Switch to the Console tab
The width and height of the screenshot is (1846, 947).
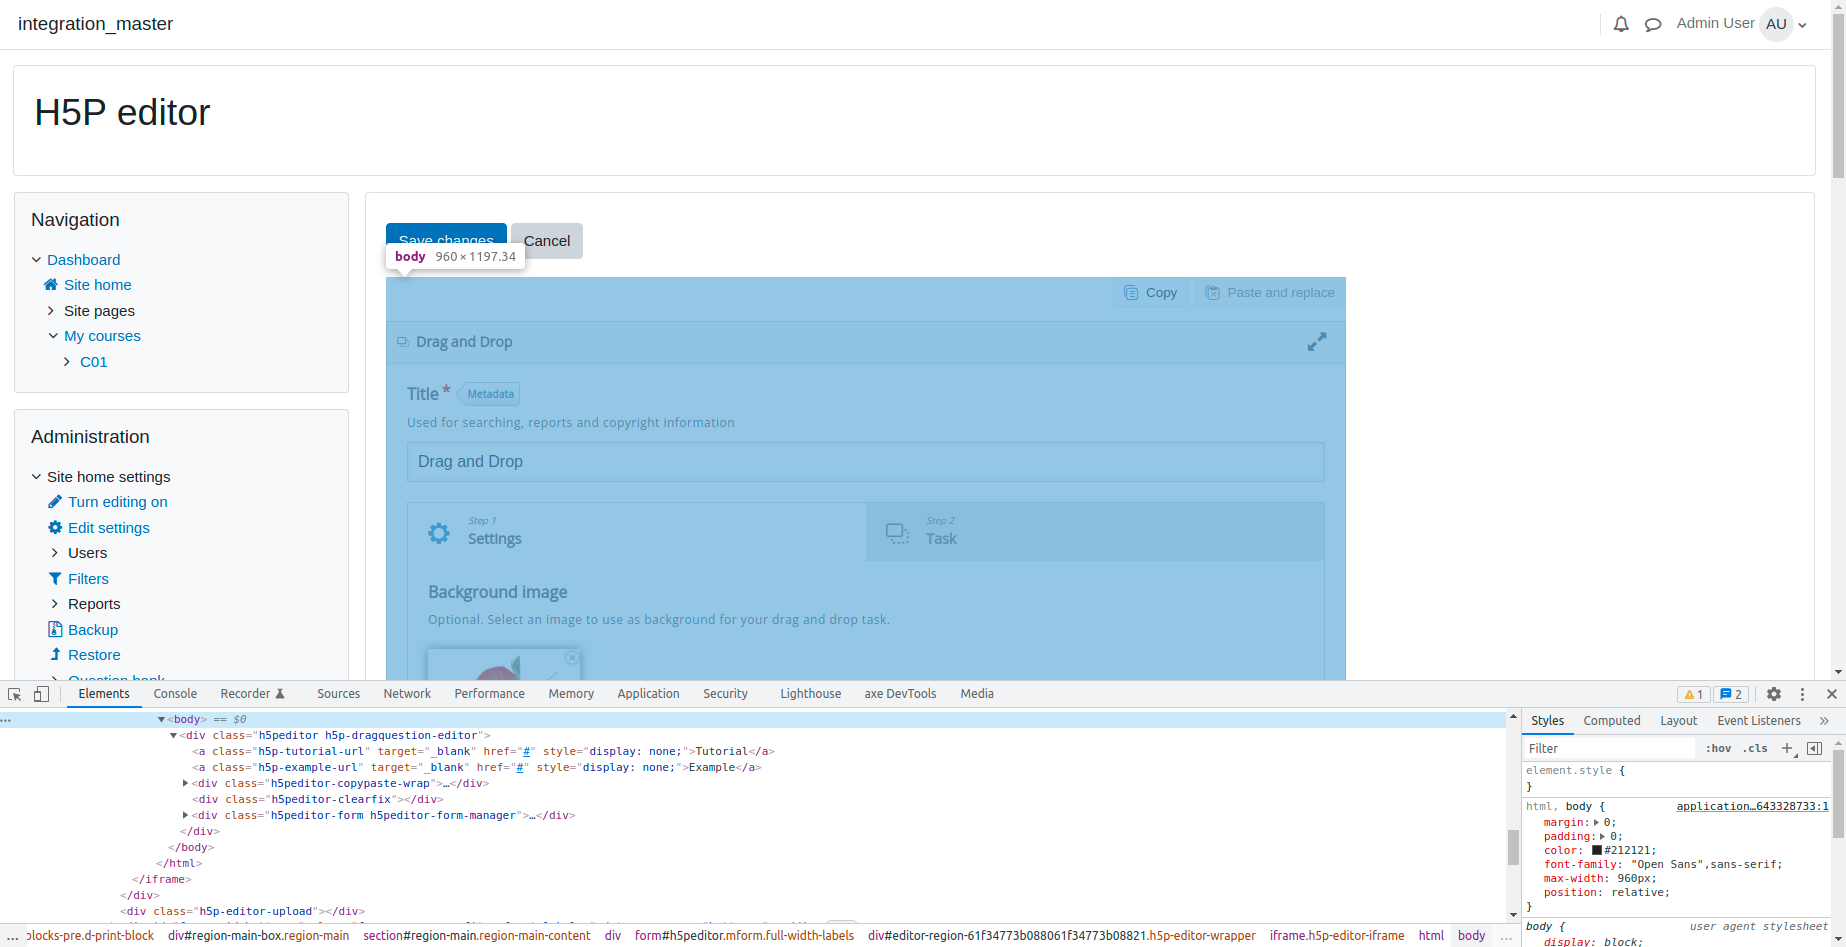pyautogui.click(x=175, y=694)
